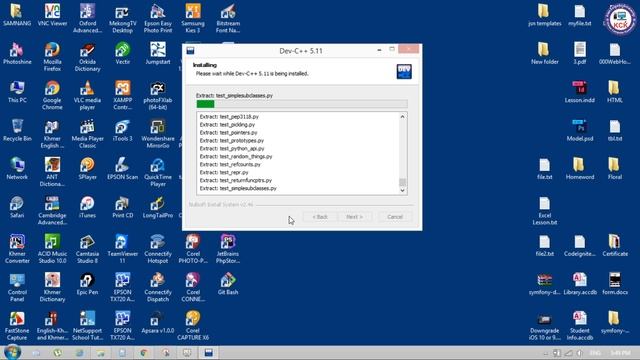Screen dimensions: 640x360
Task: Click the Dev-C++ installer taskbar button
Action: click(x=209, y=353)
